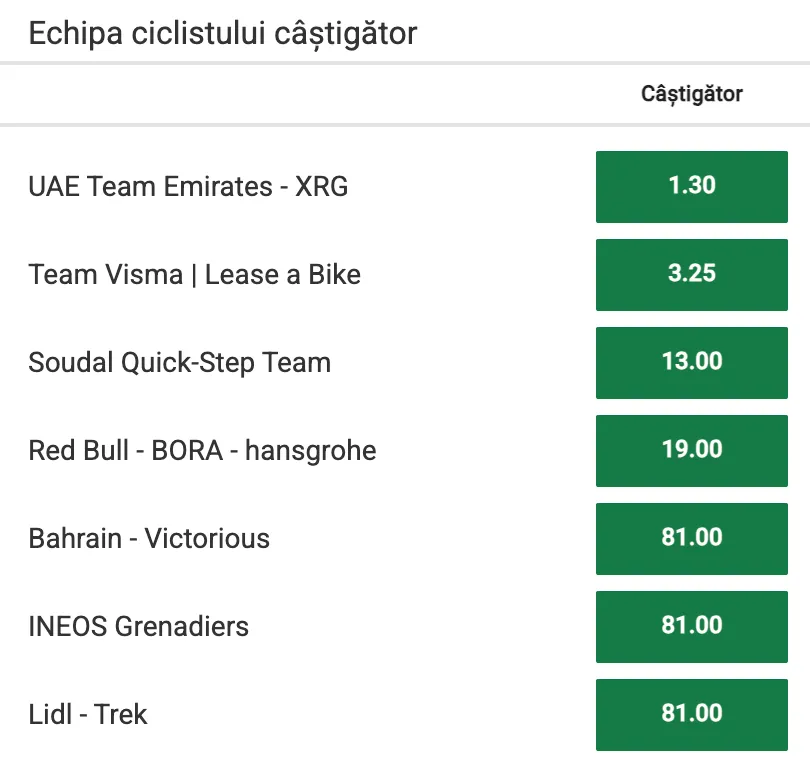The image size is (810, 764).
Task: Choose the 13.00 odds for Soudal Quick-Step
Action: (692, 363)
